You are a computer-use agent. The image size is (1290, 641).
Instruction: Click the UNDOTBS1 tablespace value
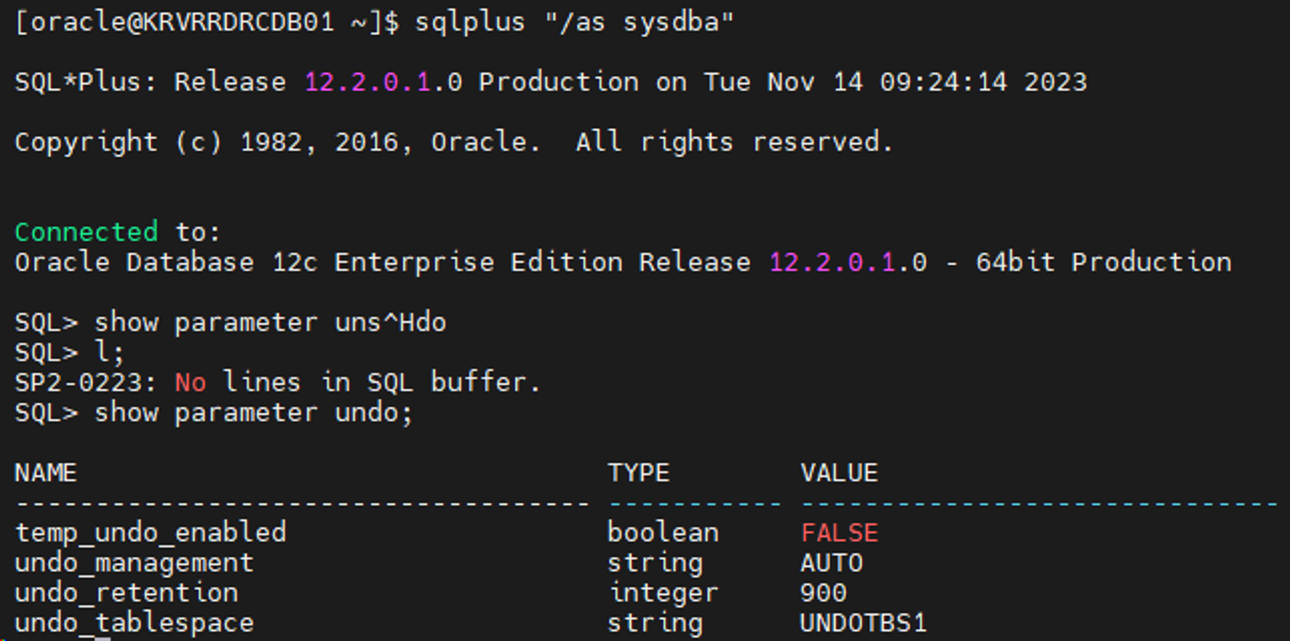coord(860,622)
